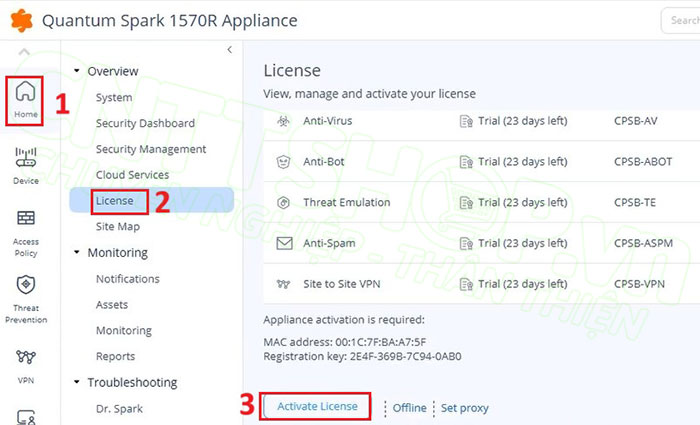Click the Offline activation link
This screenshot has width=700, height=425.
tap(409, 408)
